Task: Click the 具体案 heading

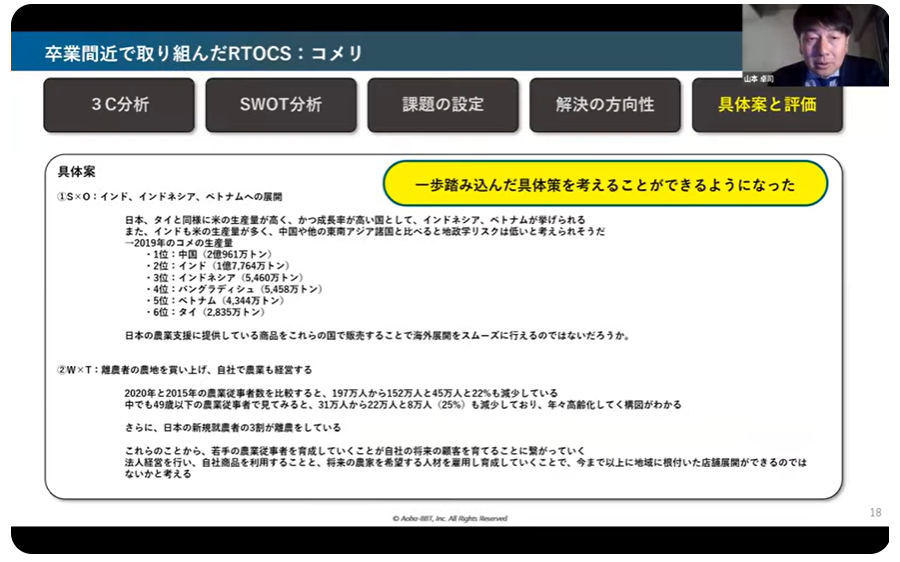Action: (x=76, y=172)
